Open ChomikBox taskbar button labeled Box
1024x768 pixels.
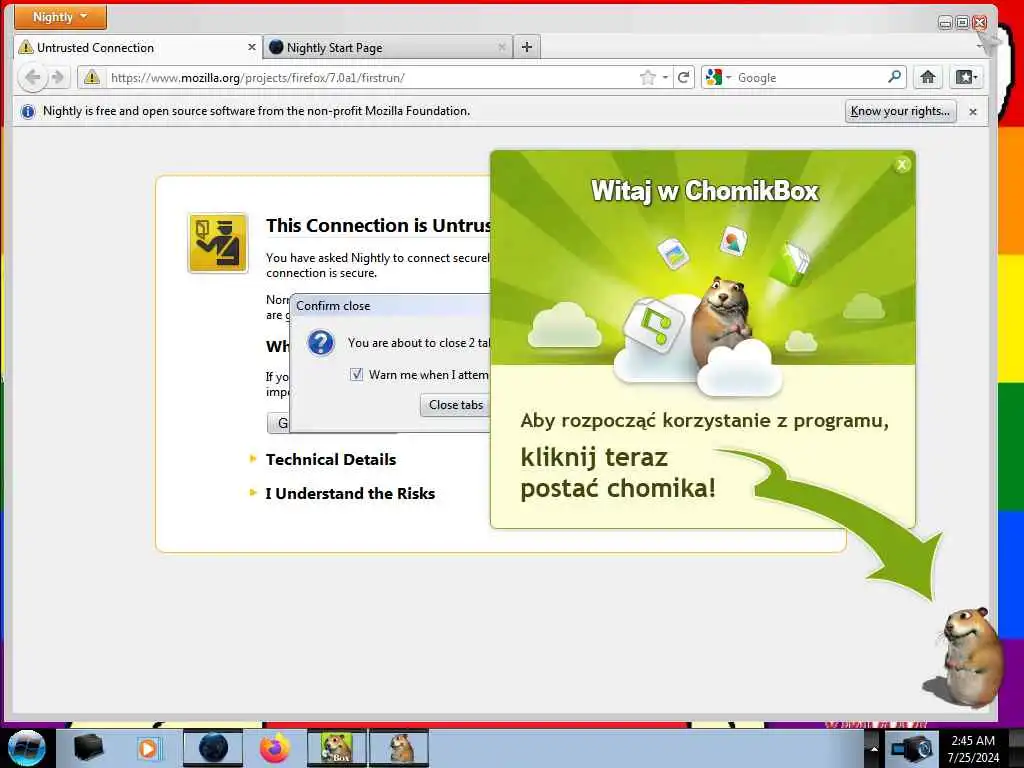coord(337,748)
